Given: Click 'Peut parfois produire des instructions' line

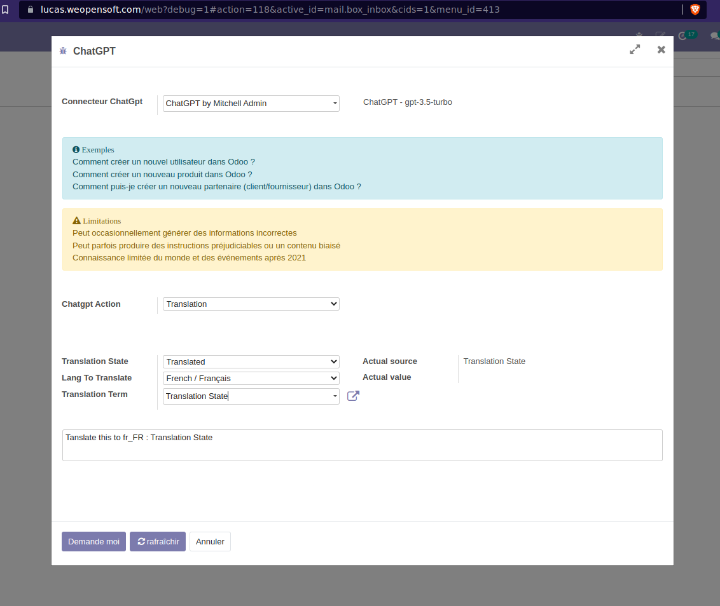Looking at the screenshot, I should [x=206, y=246].
